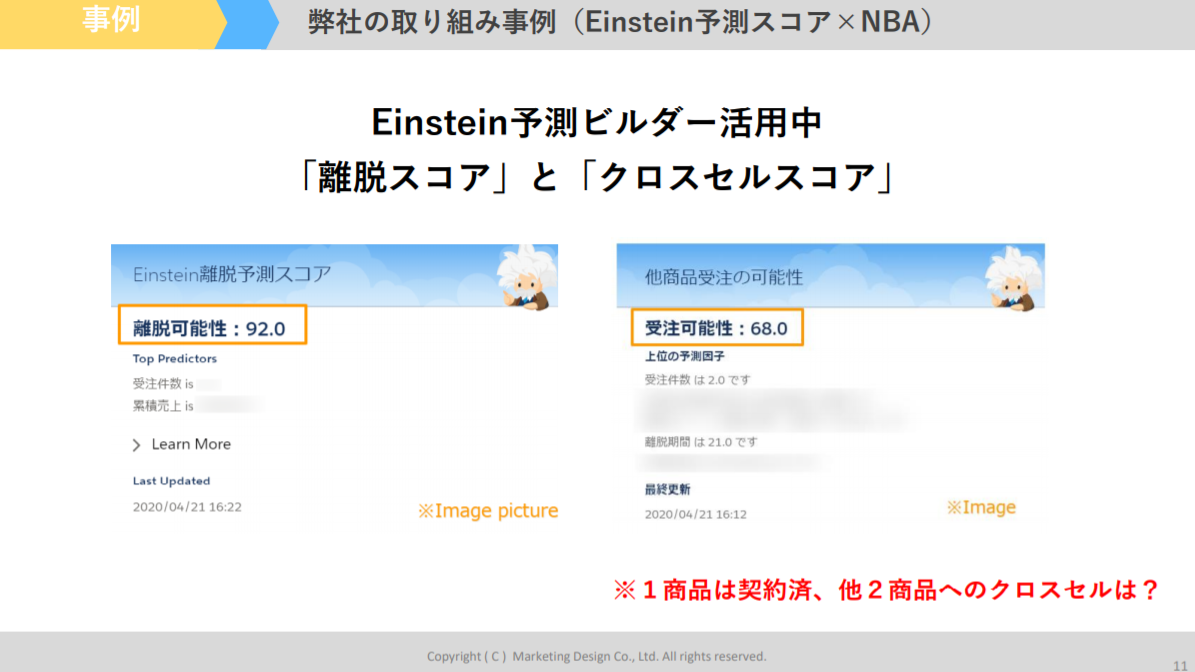Viewport: 1195px width, 672px height.
Task: Open the Learn More link
Action: (x=191, y=444)
